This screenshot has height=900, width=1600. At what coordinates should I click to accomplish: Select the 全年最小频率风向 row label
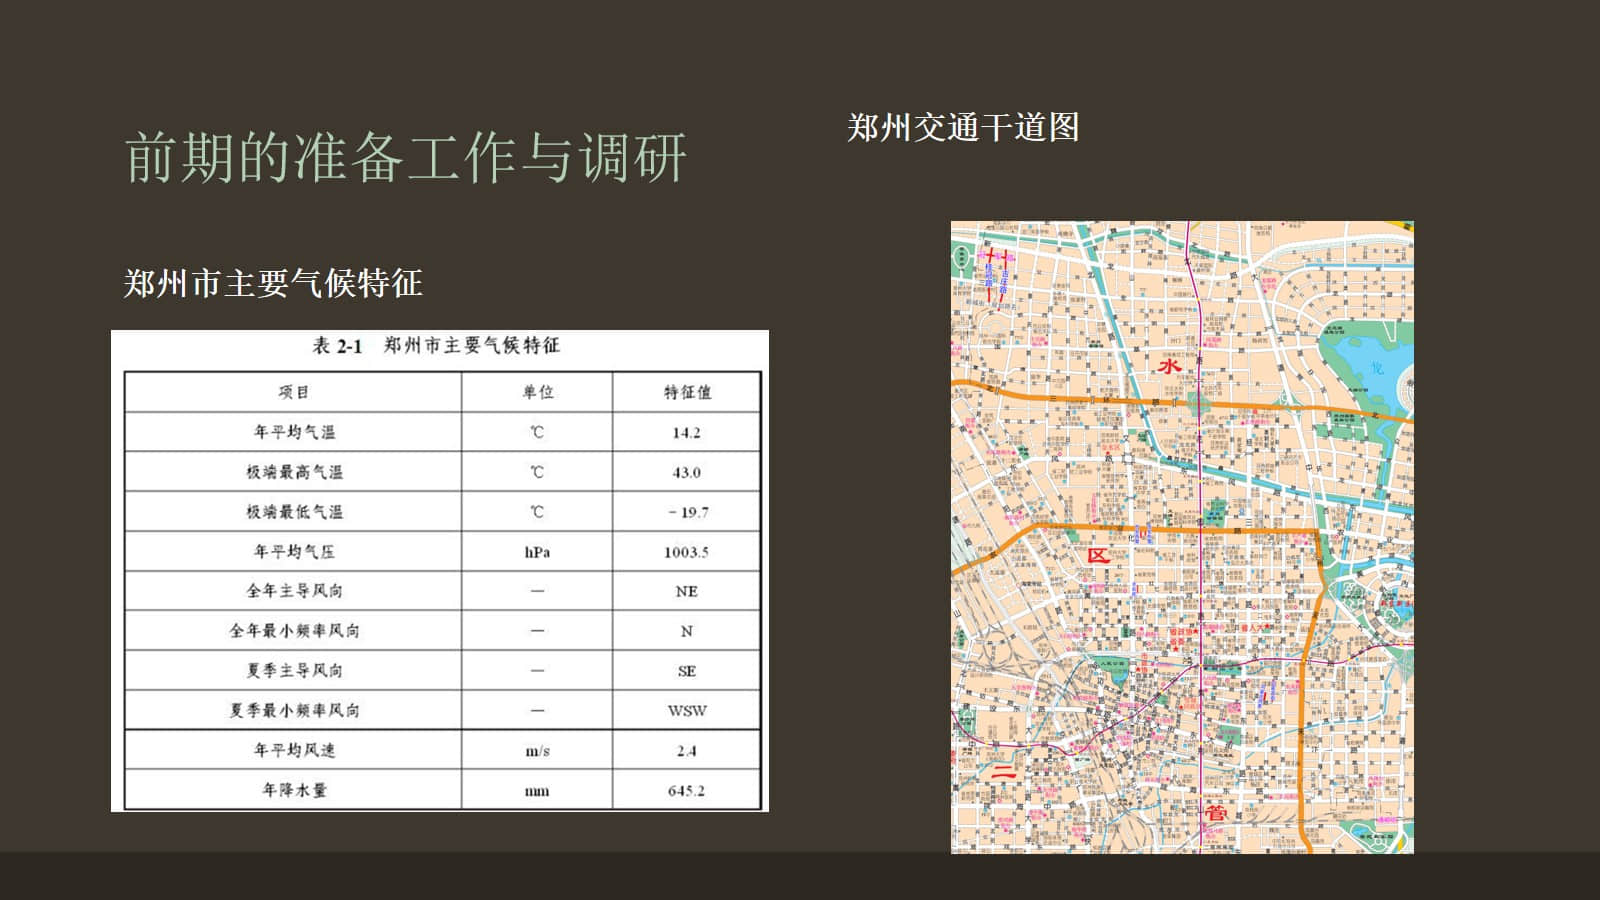tap(293, 631)
